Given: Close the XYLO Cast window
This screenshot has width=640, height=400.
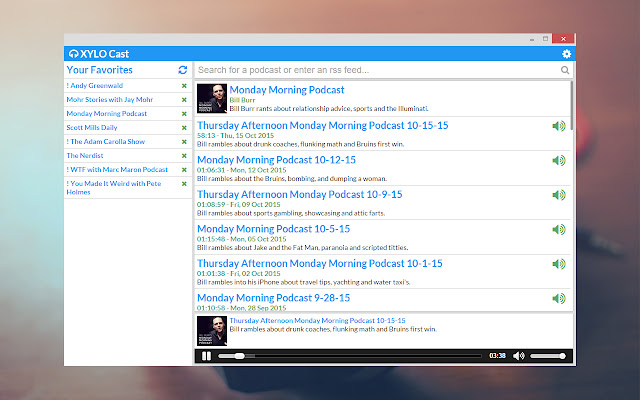Looking at the screenshot, I should click(563, 39).
